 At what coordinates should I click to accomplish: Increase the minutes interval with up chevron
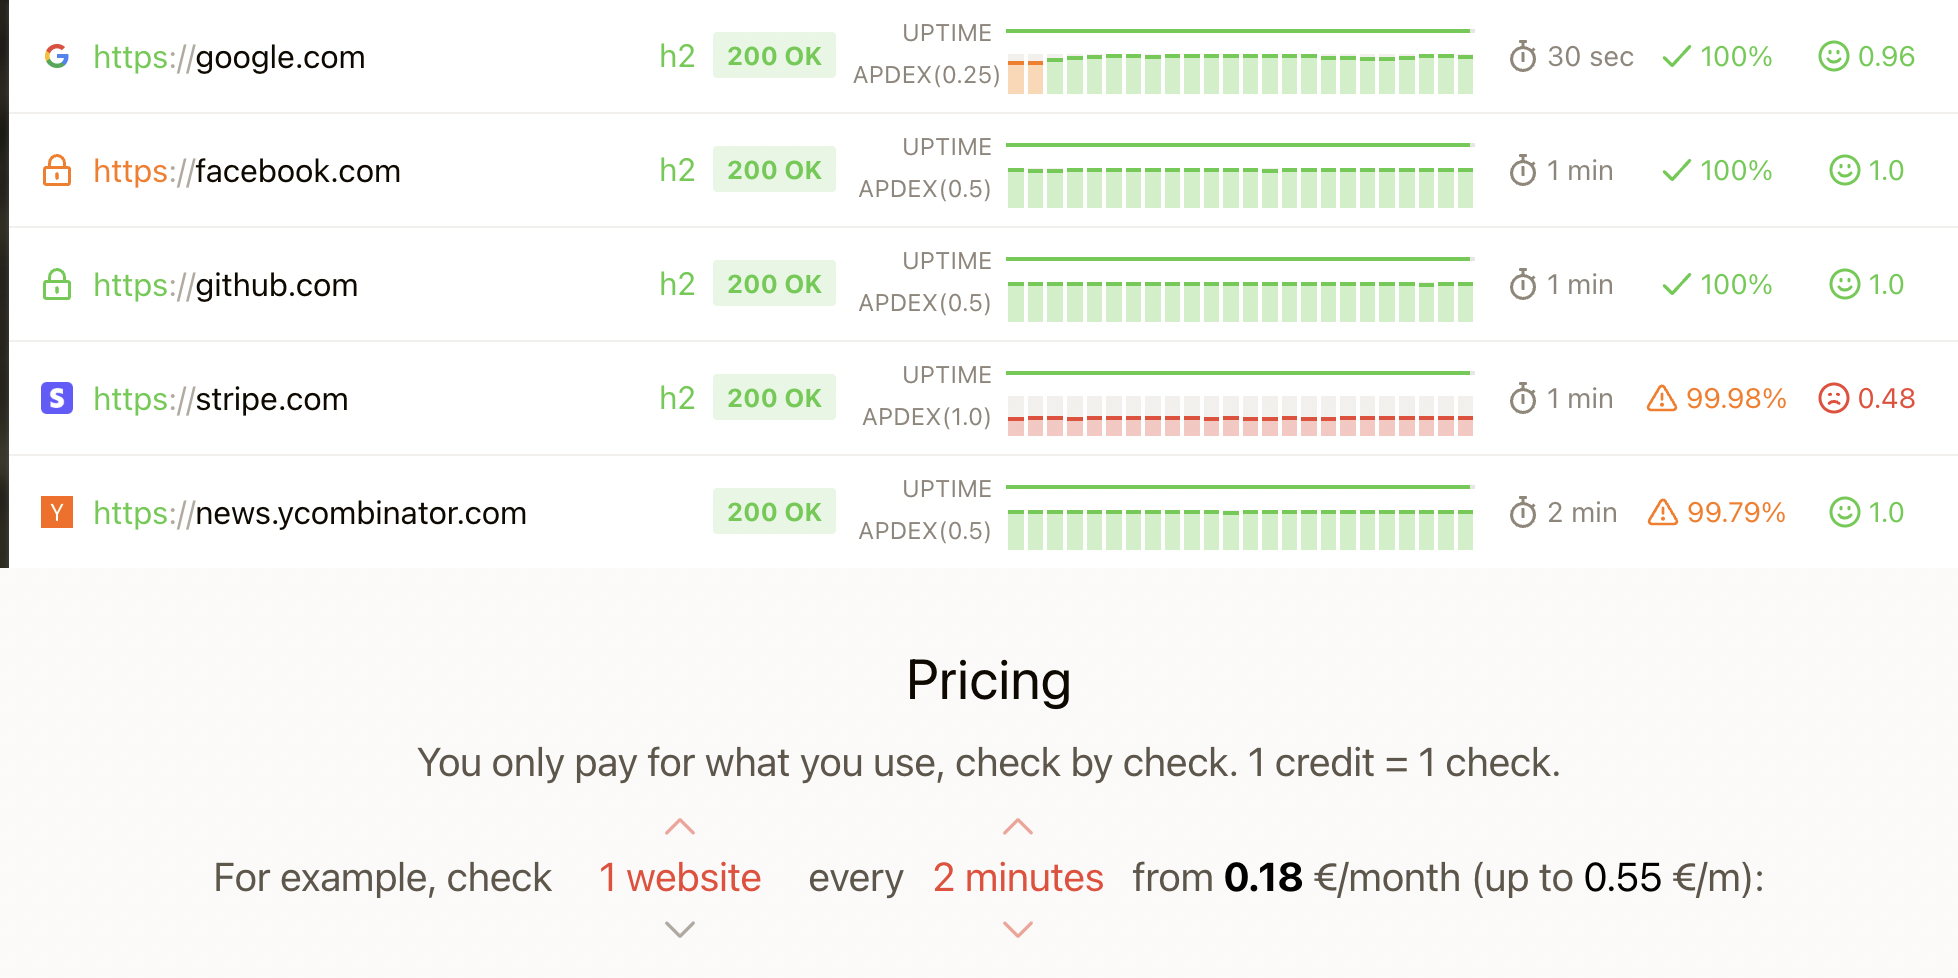coord(1018,827)
